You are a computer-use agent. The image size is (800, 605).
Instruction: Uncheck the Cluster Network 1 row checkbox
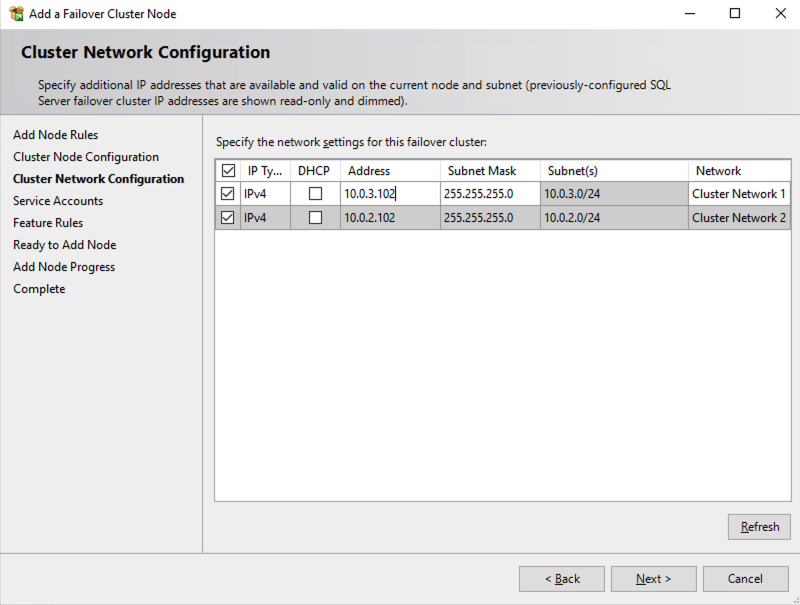click(228, 194)
